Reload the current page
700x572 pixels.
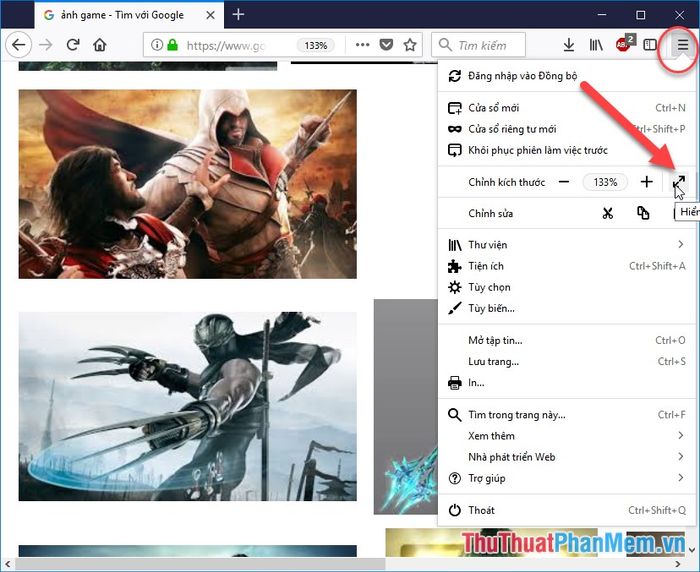click(x=73, y=45)
